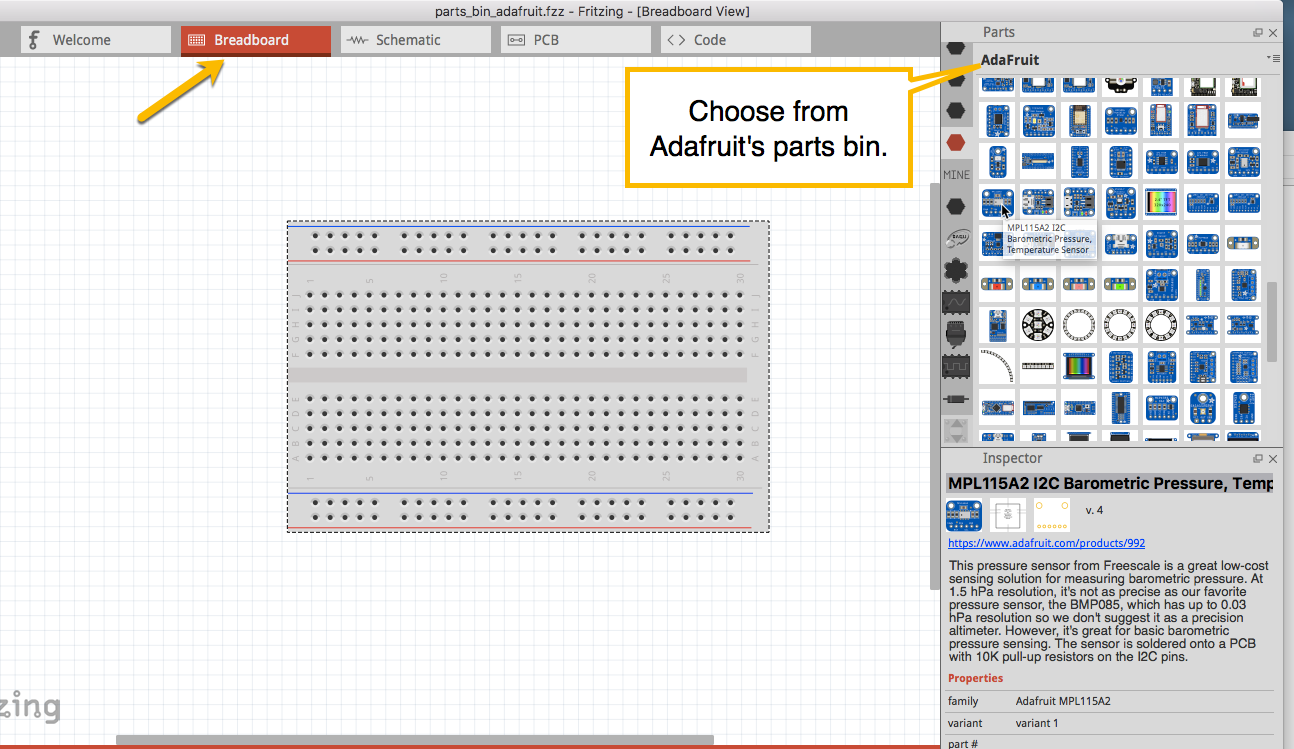The image size is (1294, 749).
Task: Show the Inspector PCB view image
Action: coord(1052,514)
